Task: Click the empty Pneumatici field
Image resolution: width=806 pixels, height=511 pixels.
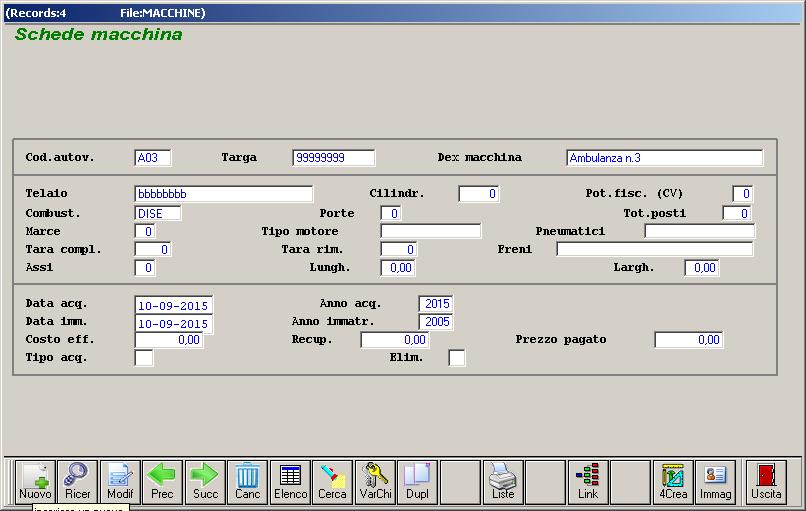Action: point(700,231)
